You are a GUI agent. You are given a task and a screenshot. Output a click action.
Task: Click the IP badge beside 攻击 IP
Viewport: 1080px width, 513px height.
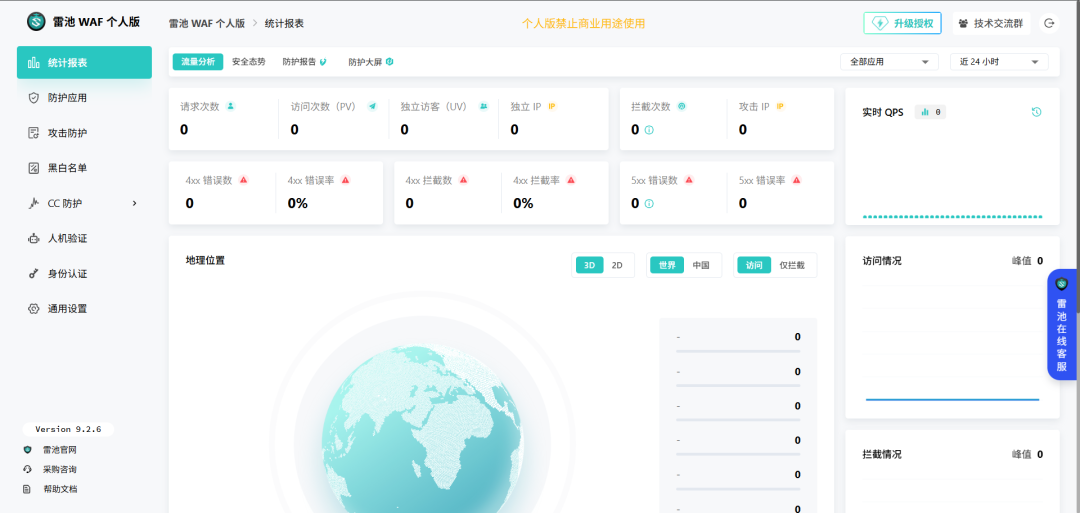click(780, 106)
